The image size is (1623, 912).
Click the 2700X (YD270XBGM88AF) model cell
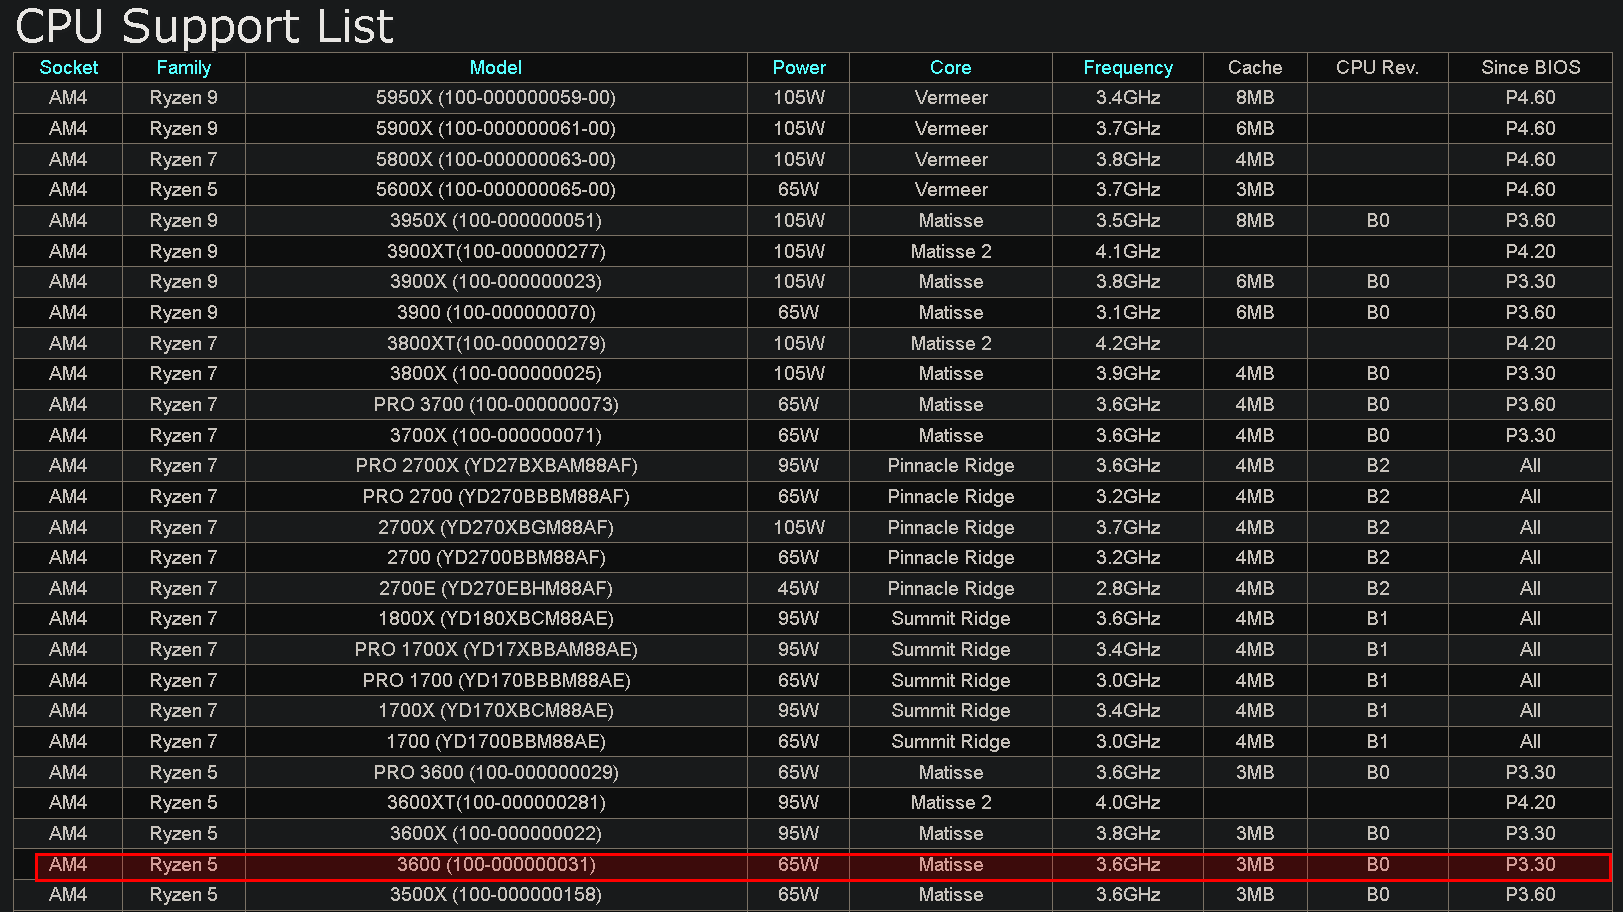click(x=496, y=527)
